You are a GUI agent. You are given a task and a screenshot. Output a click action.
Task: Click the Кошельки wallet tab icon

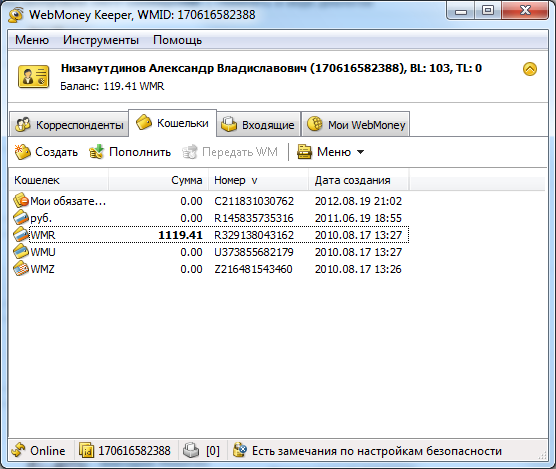(144, 122)
